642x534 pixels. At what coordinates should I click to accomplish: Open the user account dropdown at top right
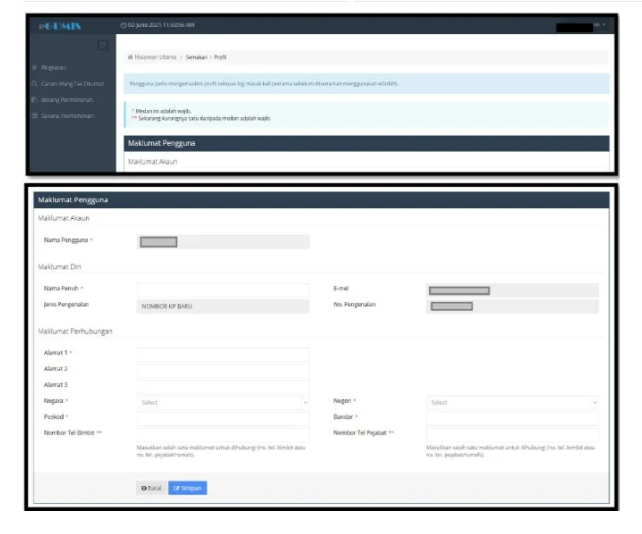click(x=581, y=26)
